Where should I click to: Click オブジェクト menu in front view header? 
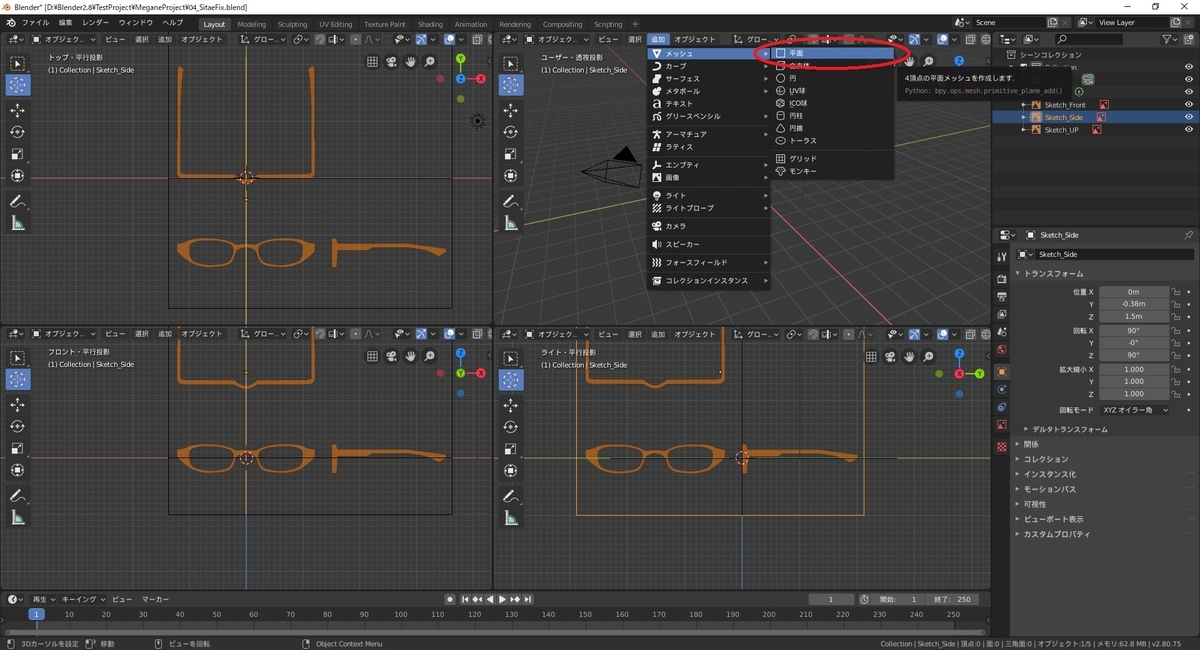pyautogui.click(x=202, y=333)
